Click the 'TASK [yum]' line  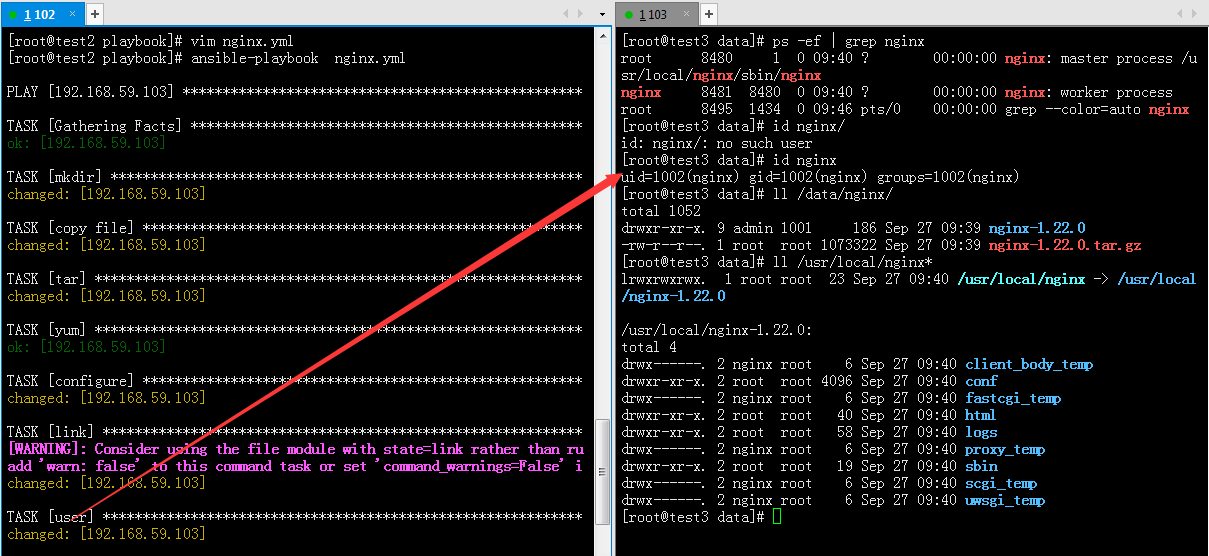[x=294, y=330]
